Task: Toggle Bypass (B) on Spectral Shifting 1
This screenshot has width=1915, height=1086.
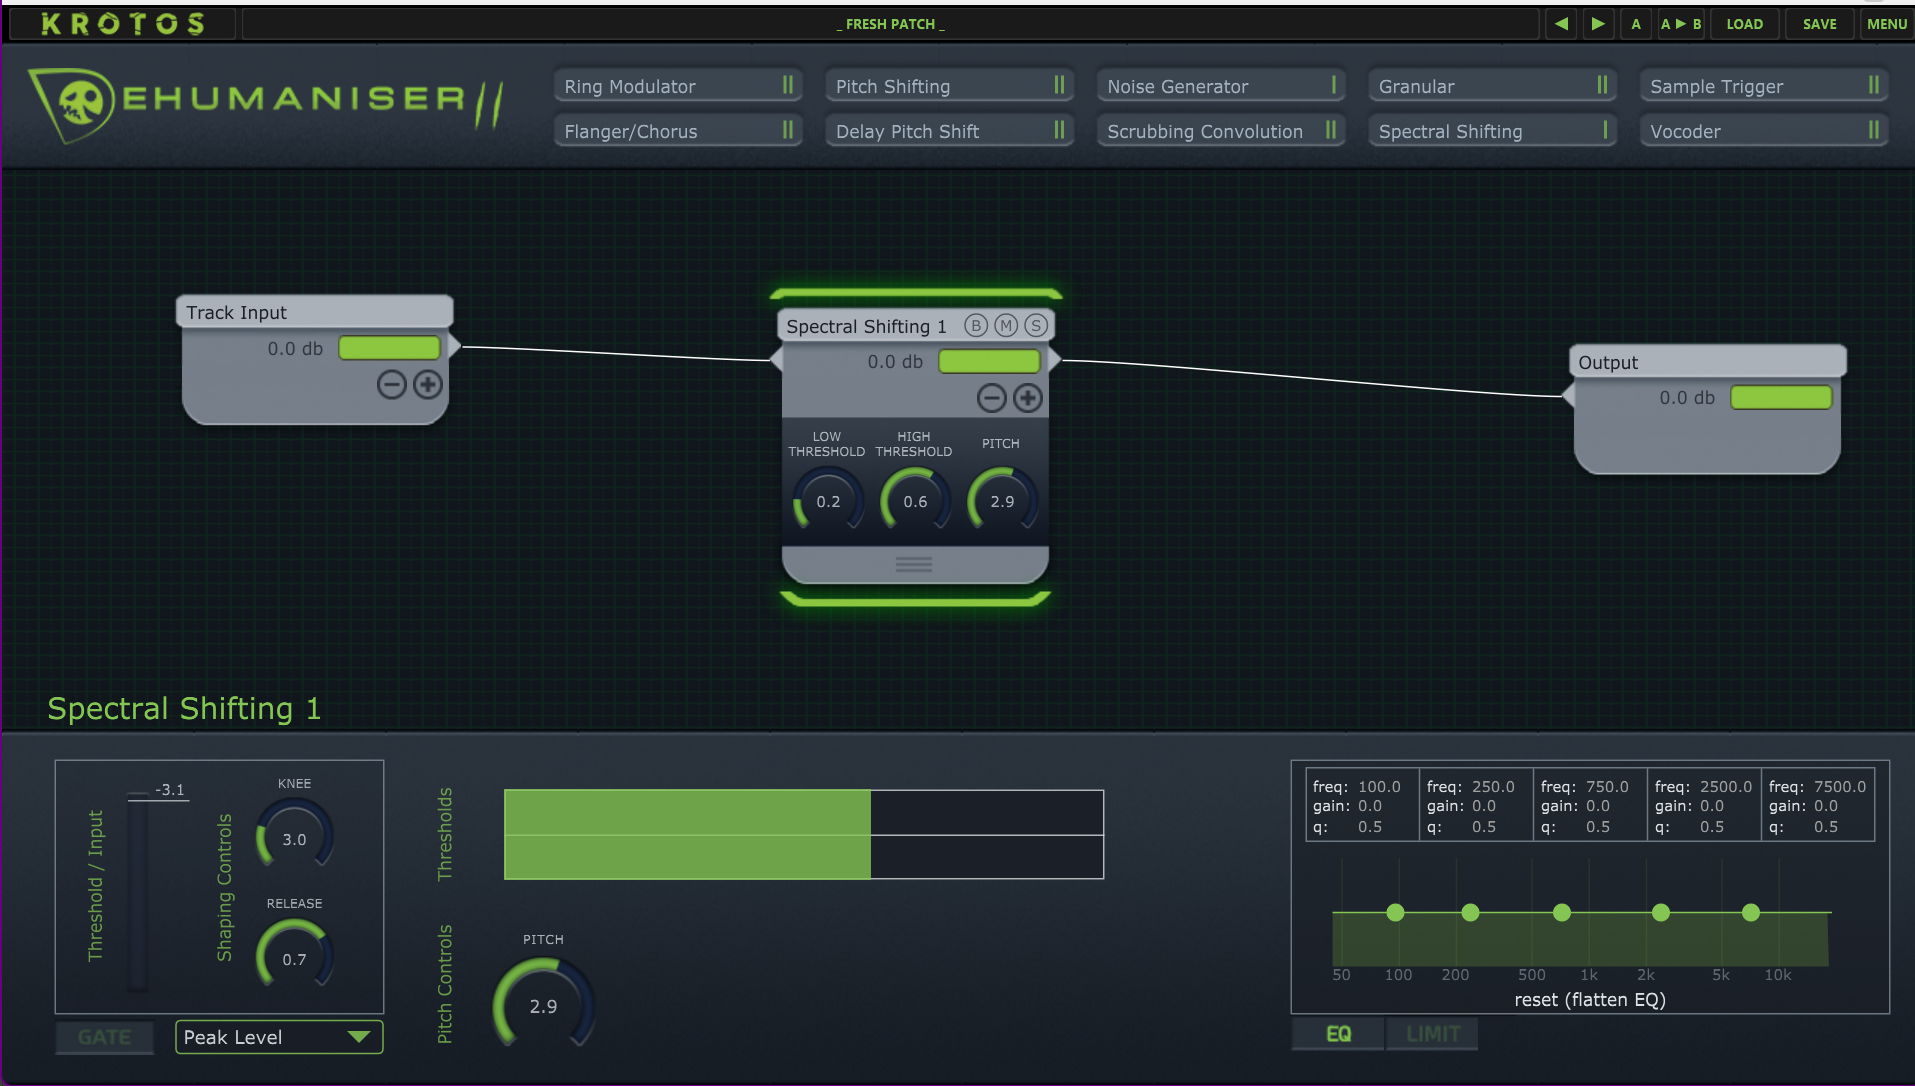Action: coord(976,326)
